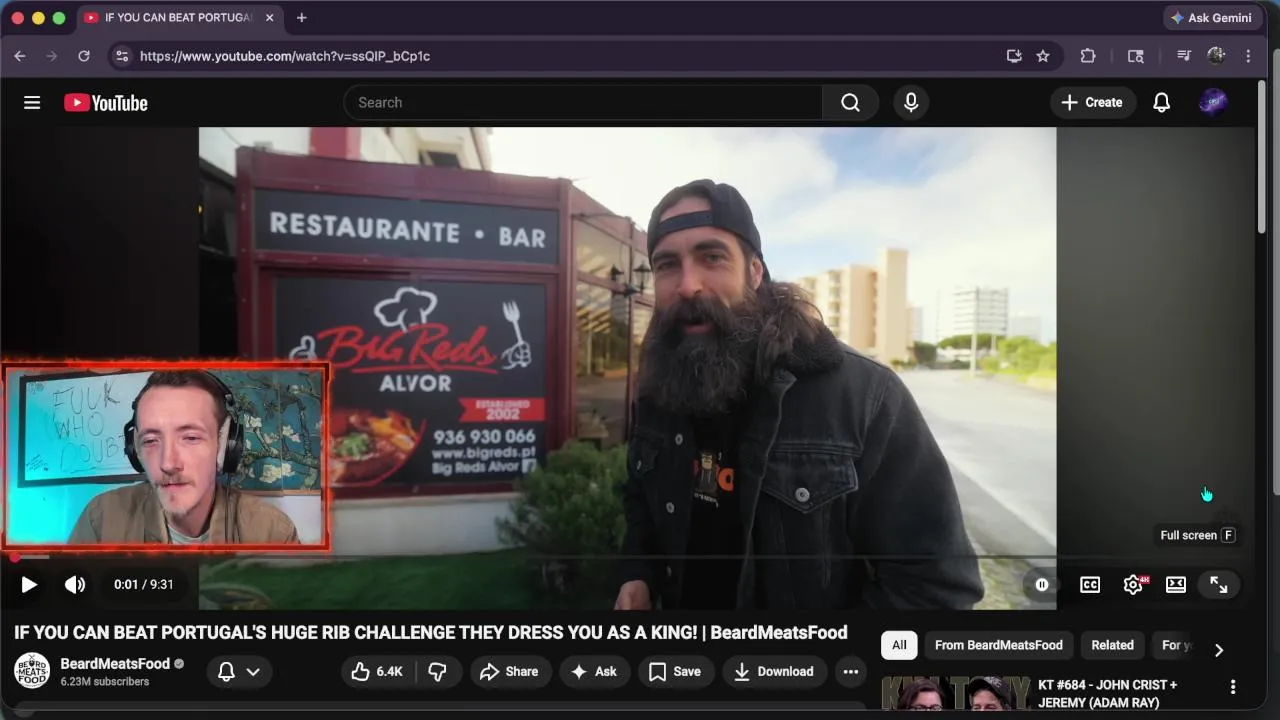
Task: Open media controls in browser toolbar
Action: coord(1184,56)
